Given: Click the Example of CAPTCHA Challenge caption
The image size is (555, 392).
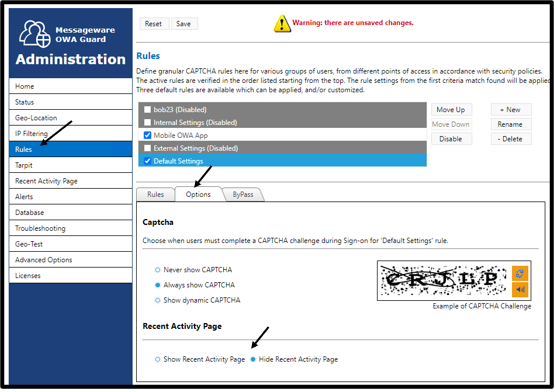Looking at the screenshot, I should click(482, 306).
